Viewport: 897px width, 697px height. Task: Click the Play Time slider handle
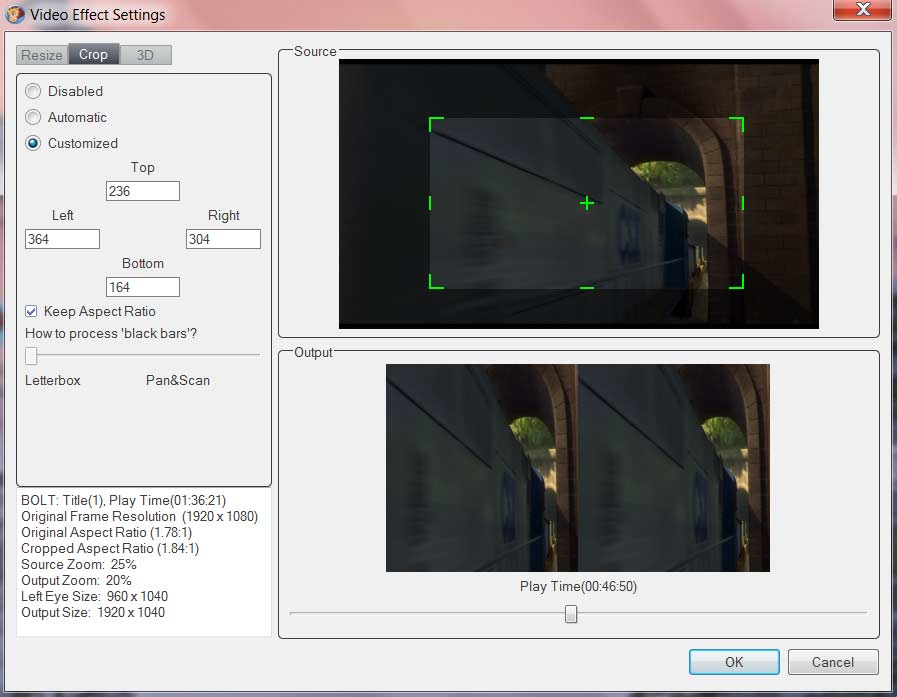pos(571,614)
